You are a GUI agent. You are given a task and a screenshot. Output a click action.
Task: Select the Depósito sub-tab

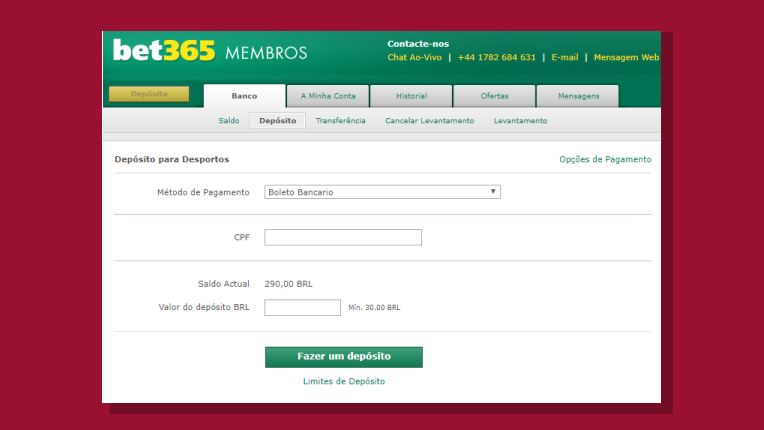(x=278, y=121)
